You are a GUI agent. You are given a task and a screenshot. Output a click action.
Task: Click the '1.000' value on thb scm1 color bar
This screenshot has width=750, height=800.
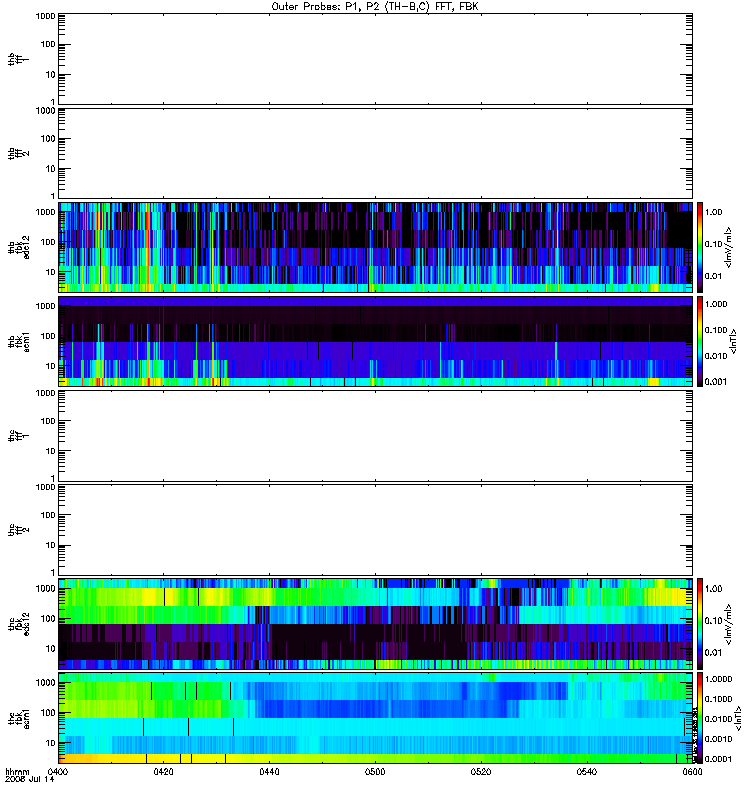pyautogui.click(x=716, y=304)
